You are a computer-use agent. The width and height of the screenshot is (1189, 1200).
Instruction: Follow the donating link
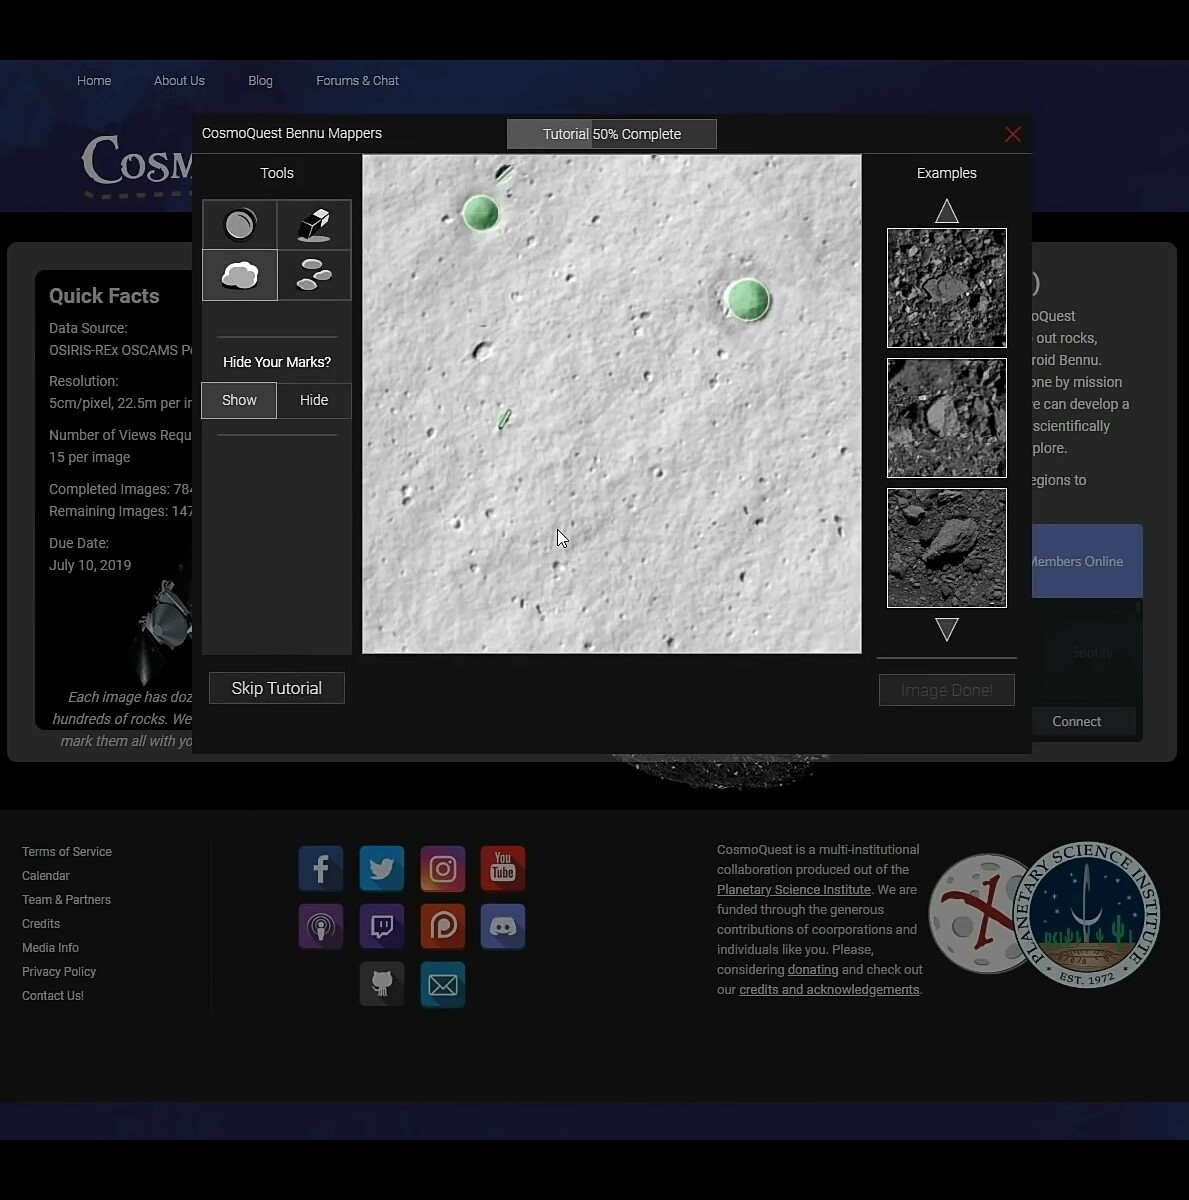coord(813,970)
